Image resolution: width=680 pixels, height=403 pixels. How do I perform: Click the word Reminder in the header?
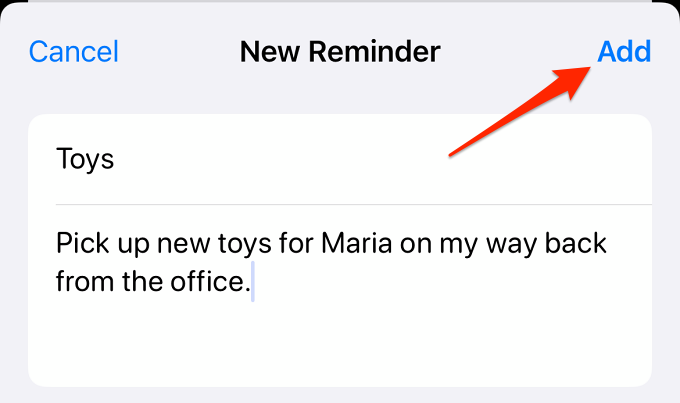(x=374, y=52)
